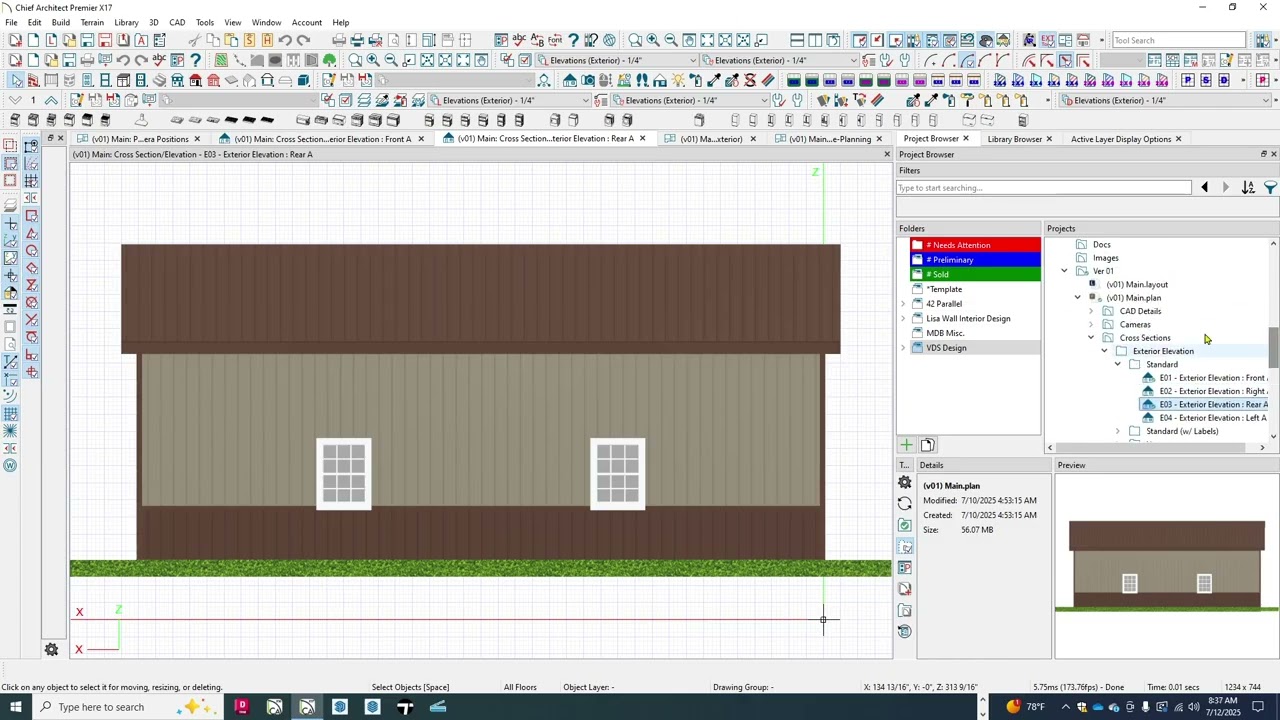Click the Type to start searching field
Screen dimensions: 1280x720
(x=1044, y=188)
